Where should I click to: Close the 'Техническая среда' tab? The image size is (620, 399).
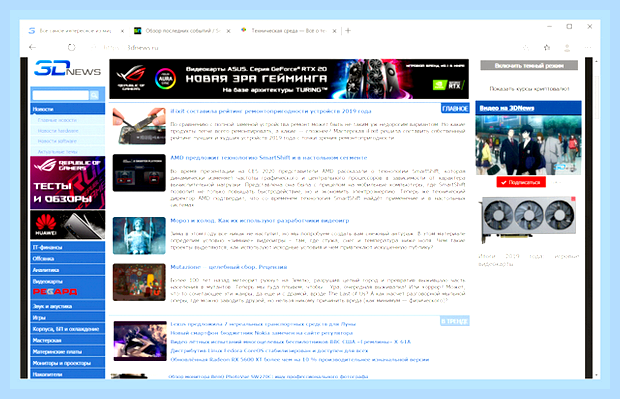[x=335, y=31]
